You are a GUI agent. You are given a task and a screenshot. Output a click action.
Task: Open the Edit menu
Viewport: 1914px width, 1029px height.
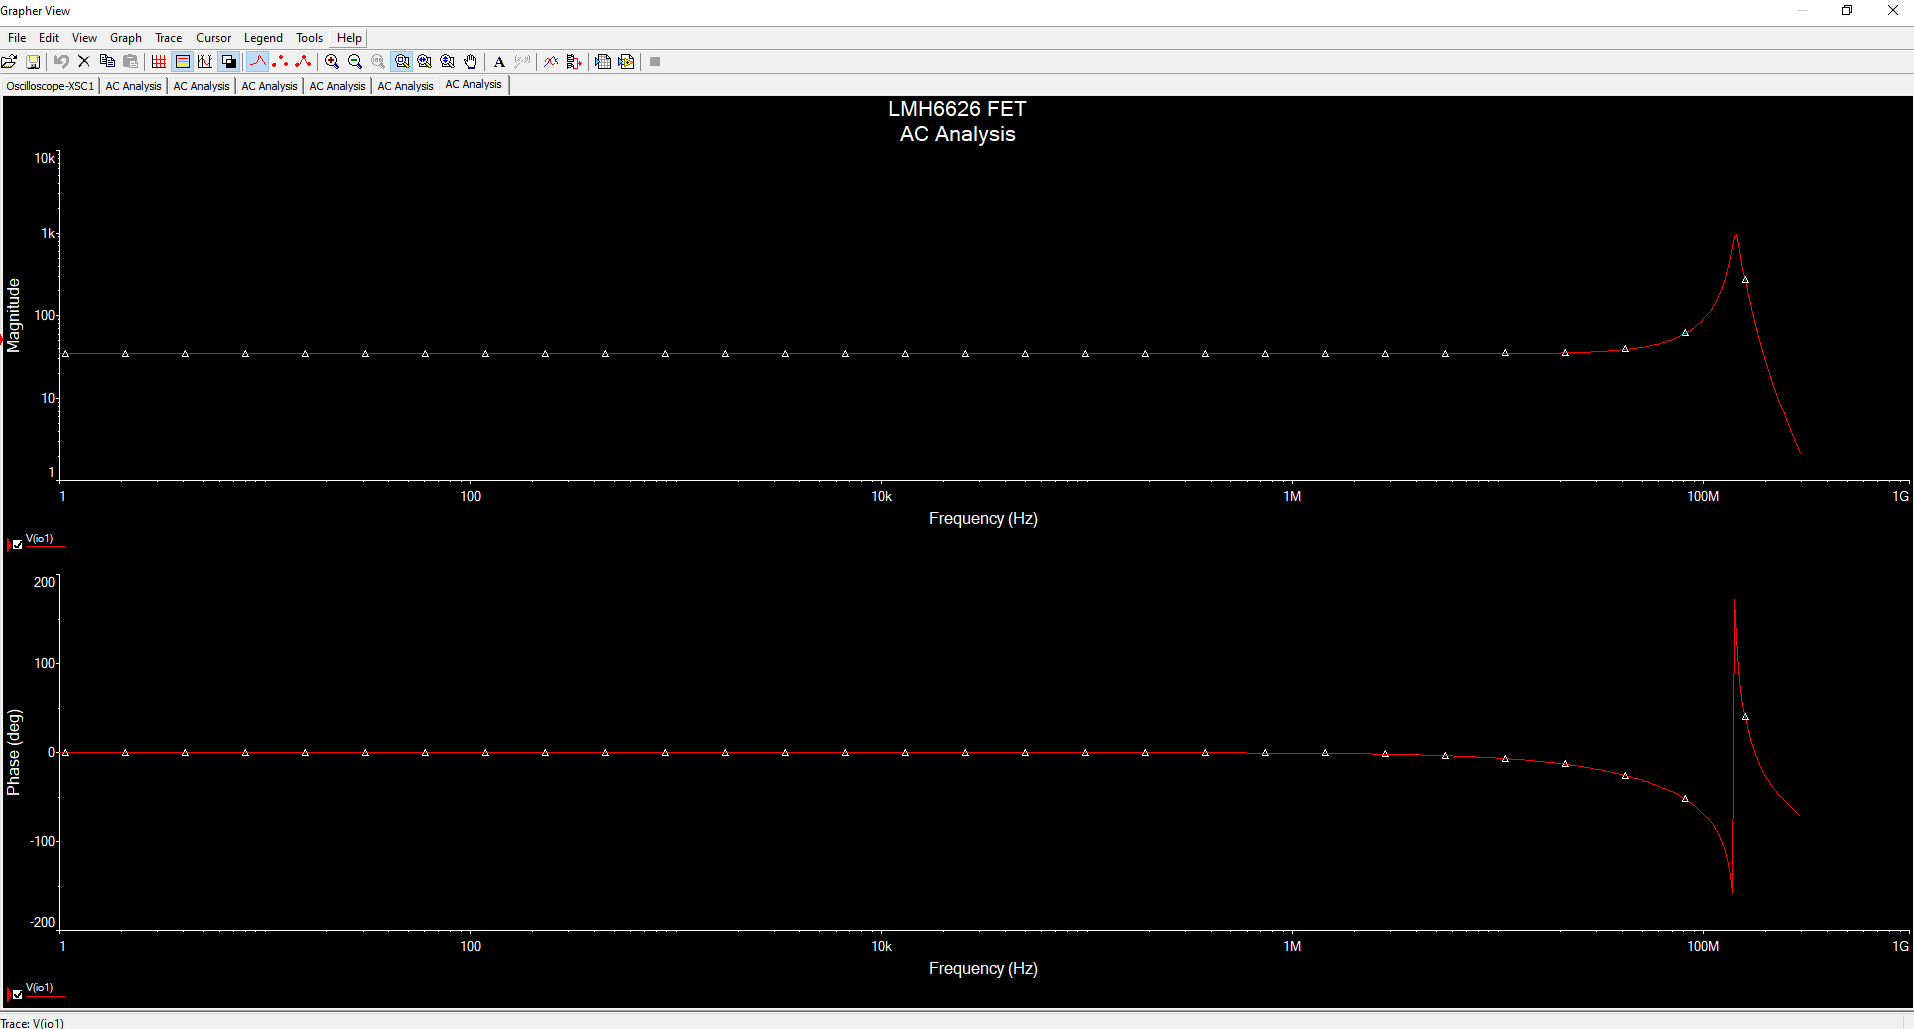(49, 38)
